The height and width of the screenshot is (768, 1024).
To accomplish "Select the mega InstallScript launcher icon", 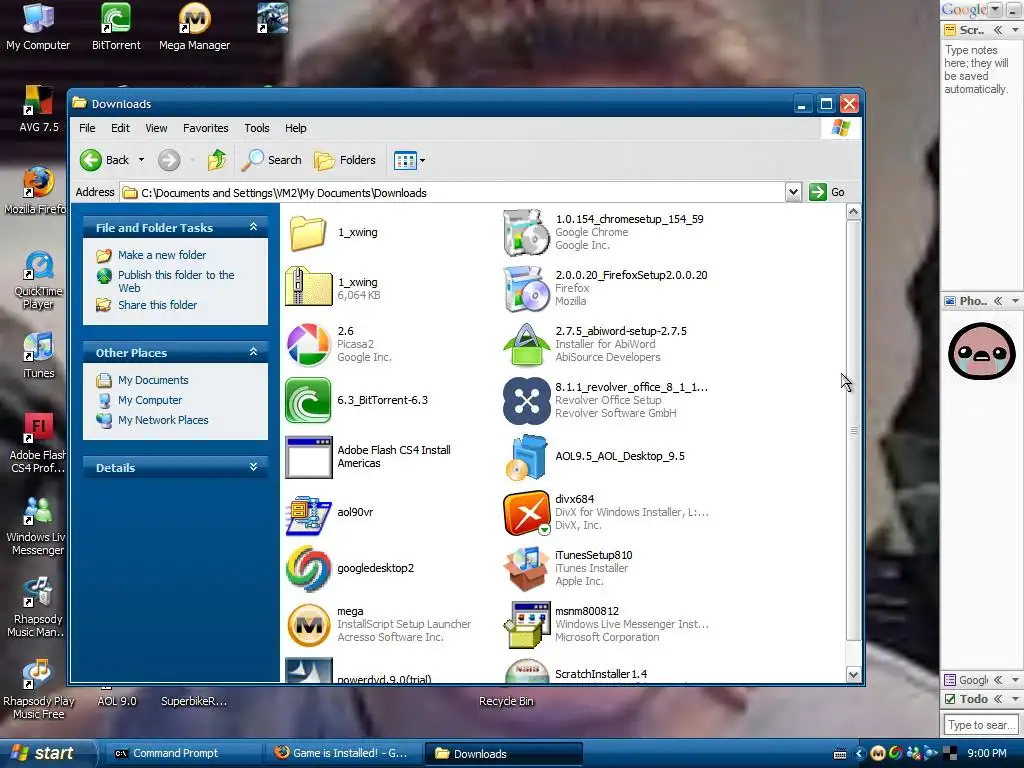I will [308, 625].
